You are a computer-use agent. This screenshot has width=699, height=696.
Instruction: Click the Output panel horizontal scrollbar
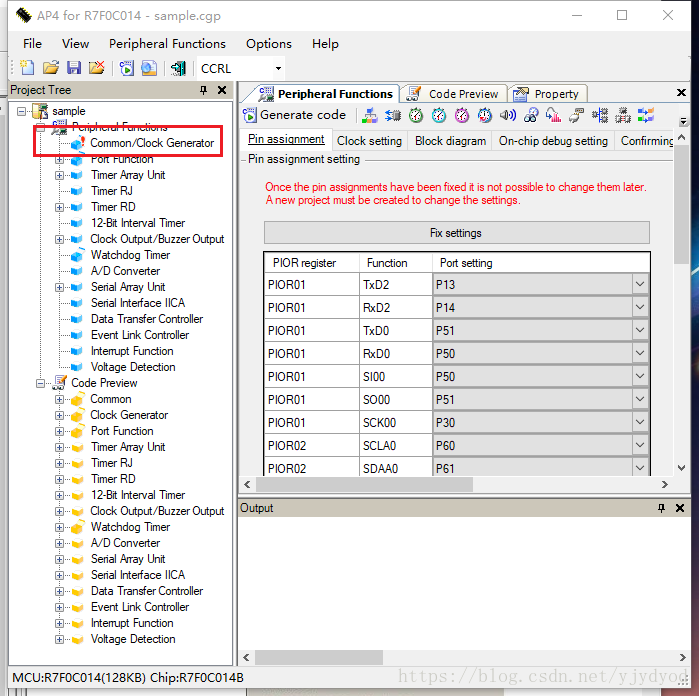319,657
